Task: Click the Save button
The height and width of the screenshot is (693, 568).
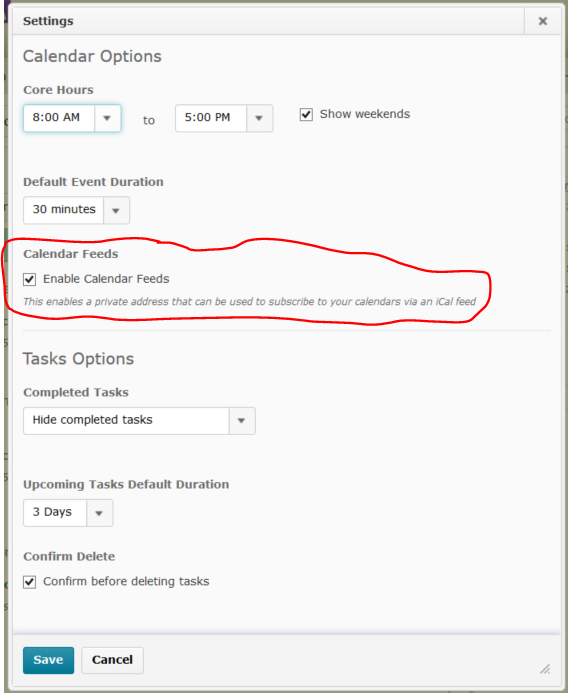Action: [49, 660]
